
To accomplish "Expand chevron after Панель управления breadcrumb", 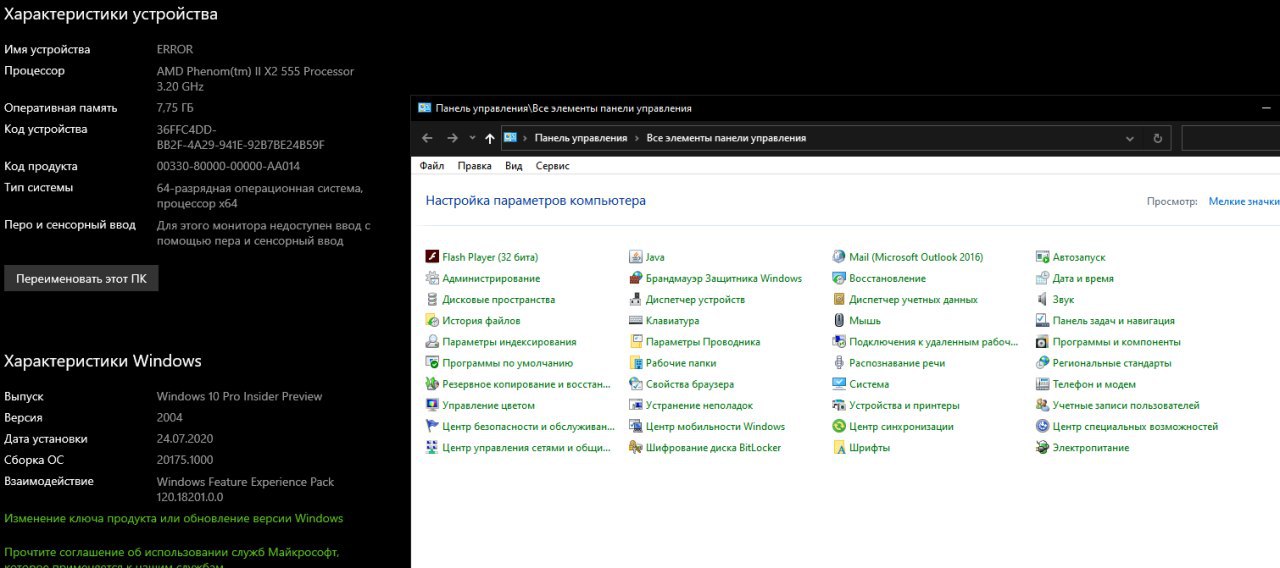I will click(637, 138).
